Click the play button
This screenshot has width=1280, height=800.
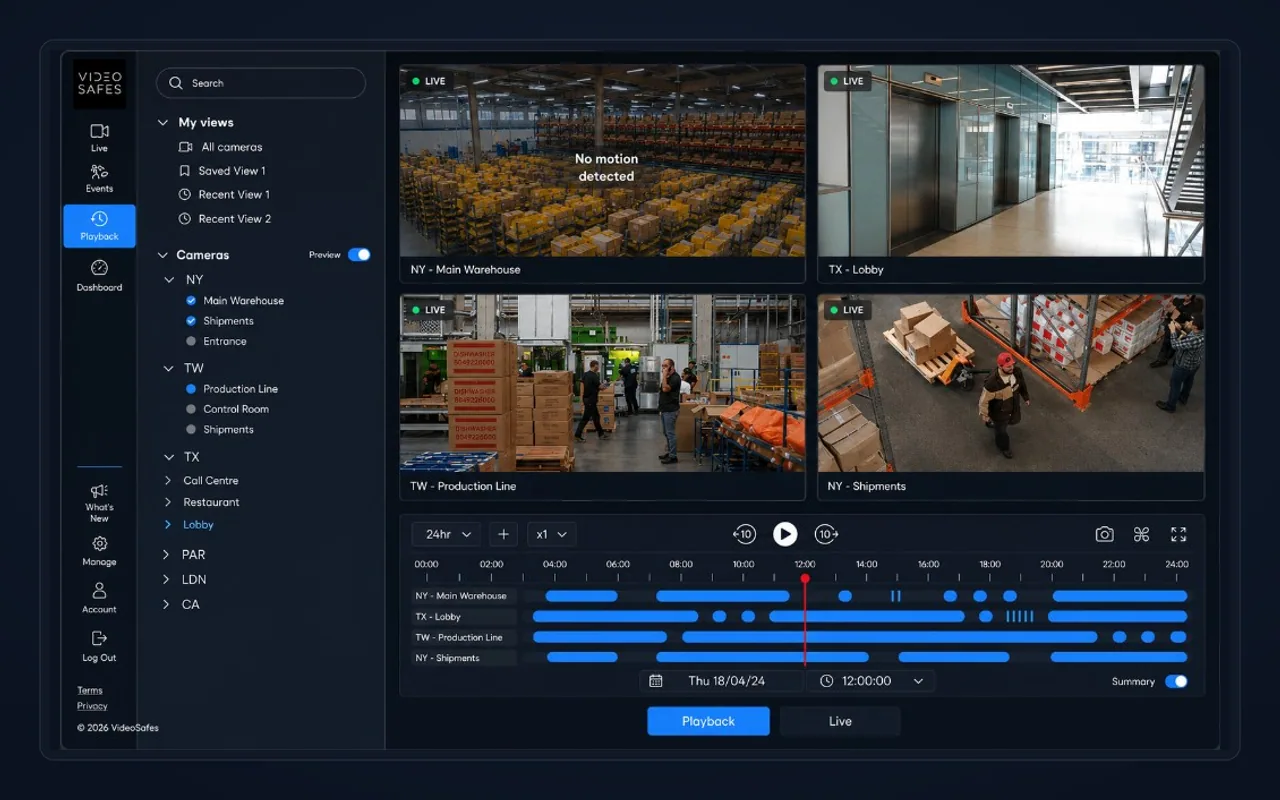tap(785, 535)
